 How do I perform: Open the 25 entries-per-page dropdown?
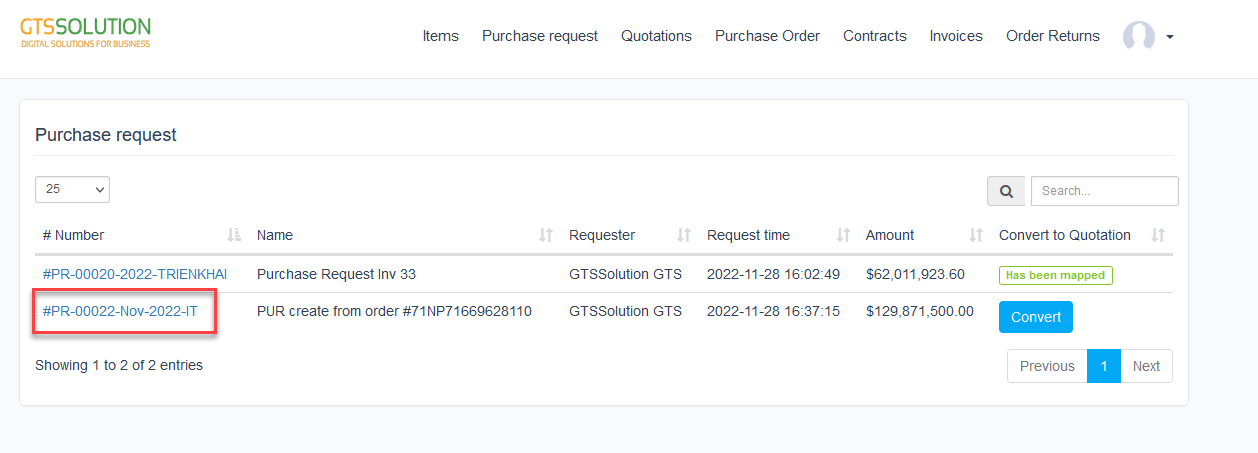[x=72, y=189]
